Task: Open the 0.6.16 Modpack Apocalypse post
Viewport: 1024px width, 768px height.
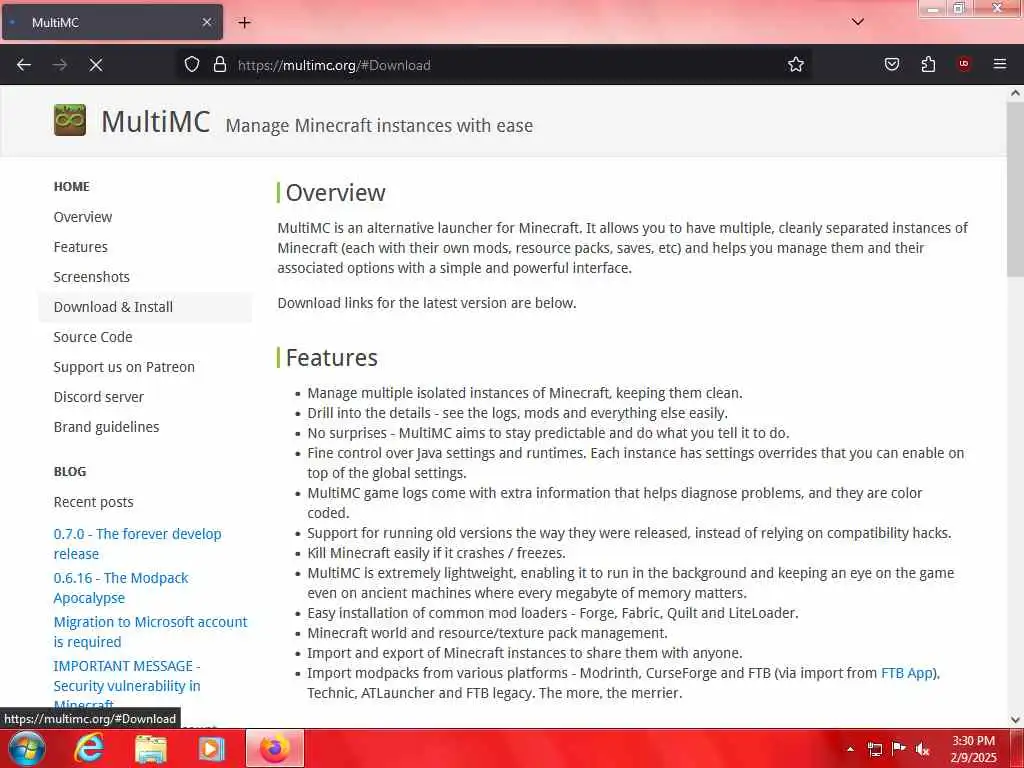Action: click(121, 588)
